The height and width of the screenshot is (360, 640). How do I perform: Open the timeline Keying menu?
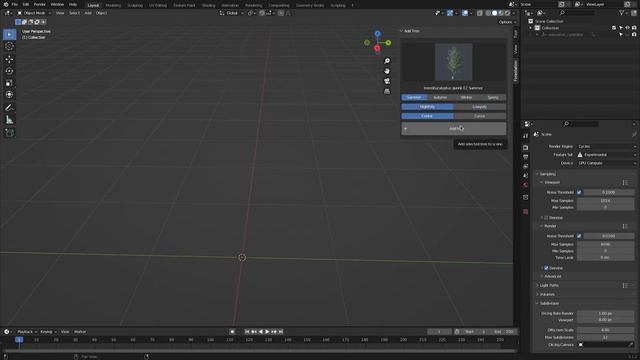(48, 332)
